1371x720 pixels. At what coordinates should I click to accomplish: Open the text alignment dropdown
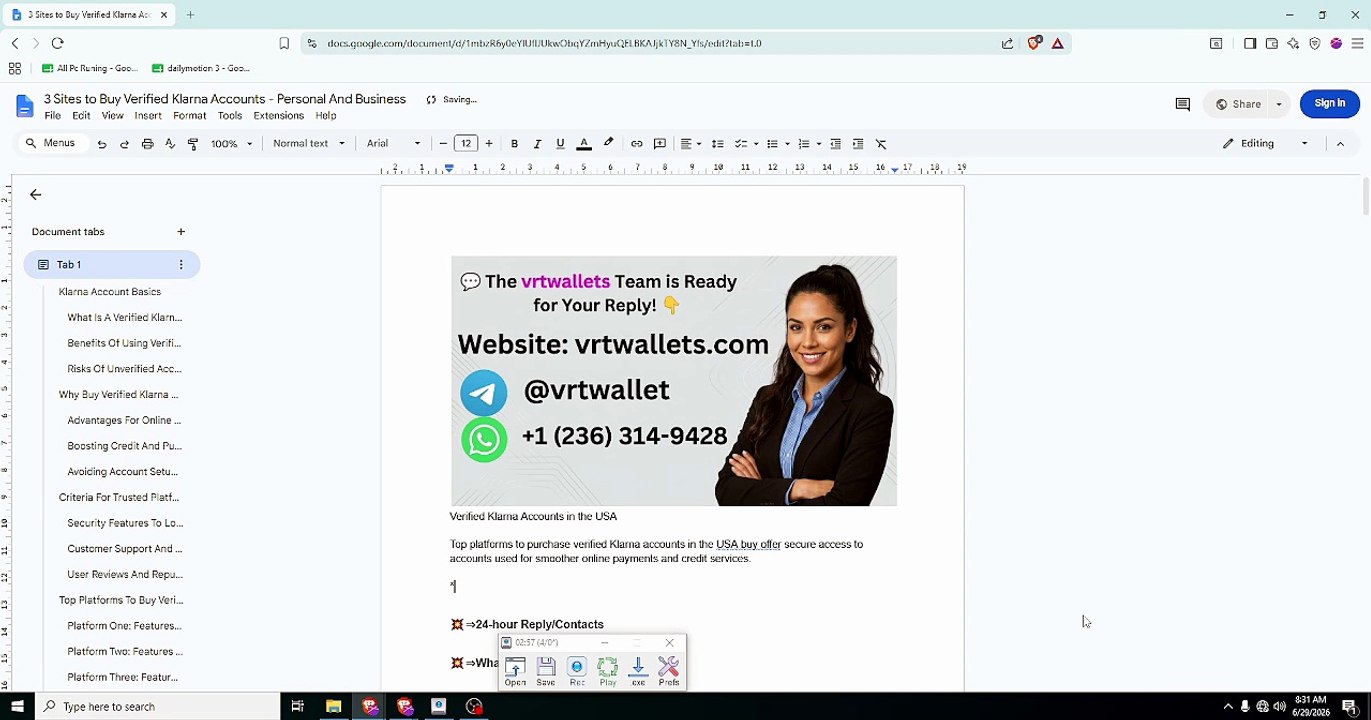(x=691, y=144)
